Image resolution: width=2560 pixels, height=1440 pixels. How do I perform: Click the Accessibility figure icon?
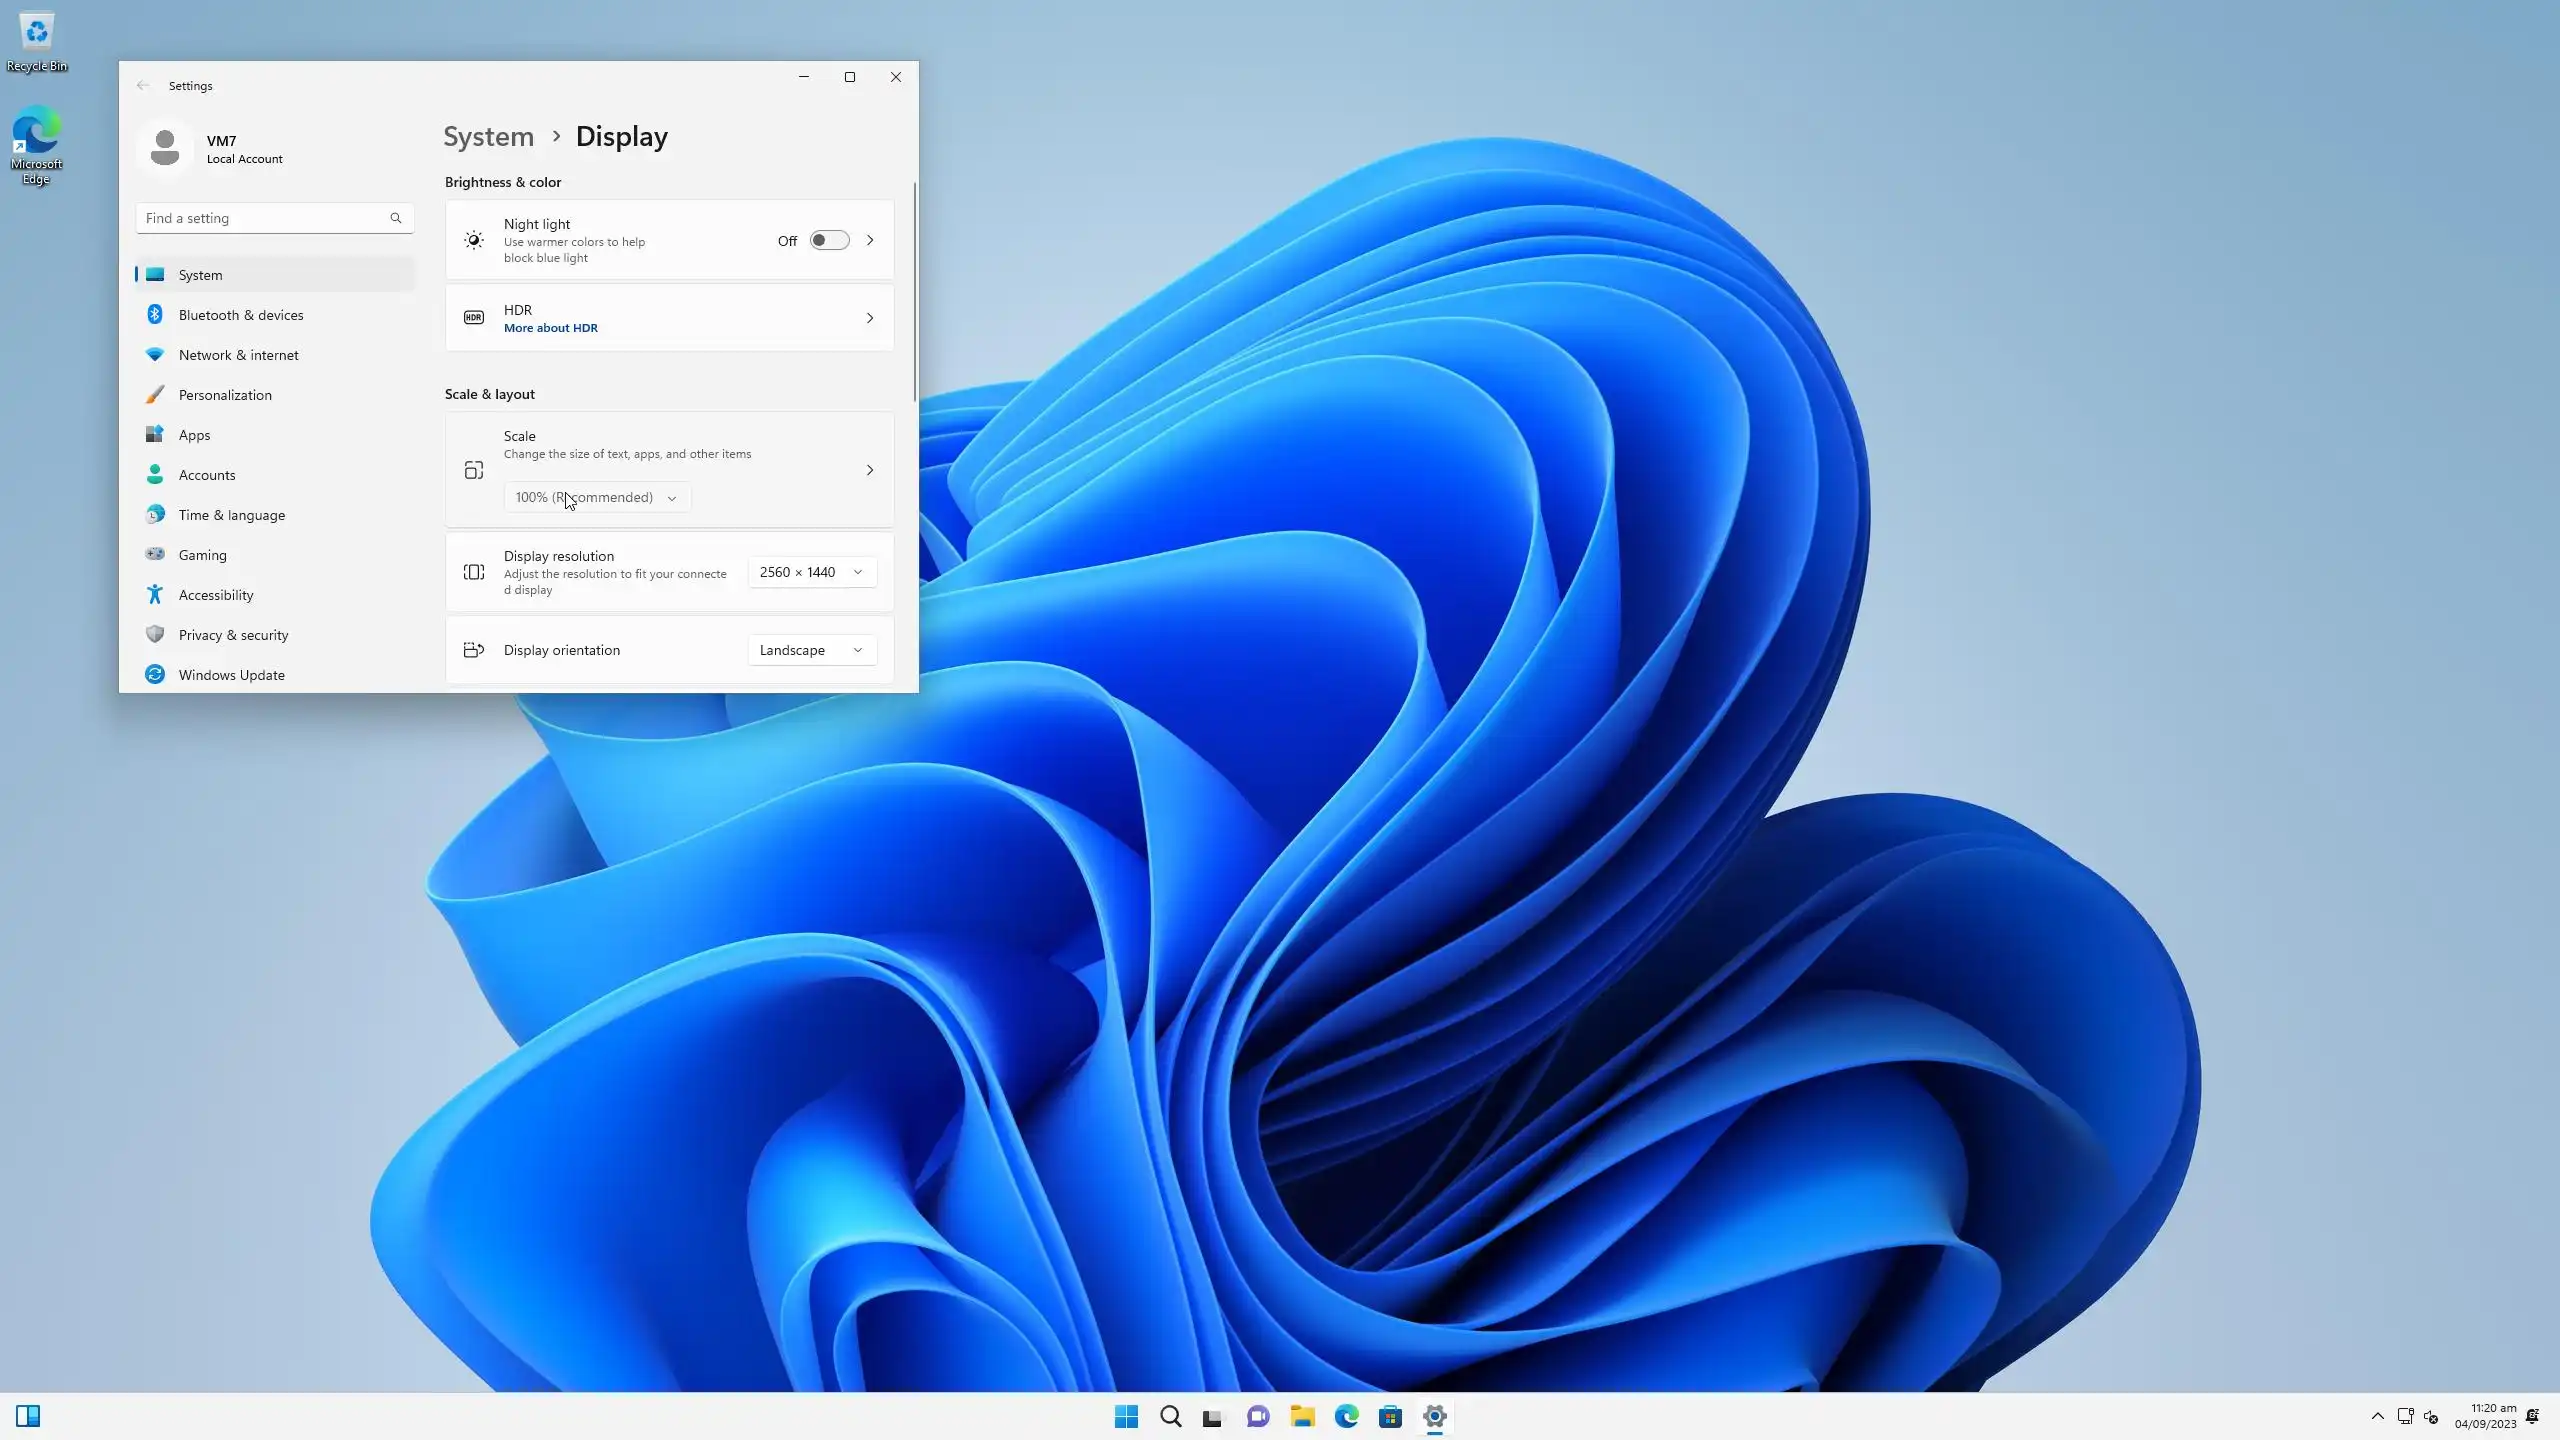tap(155, 595)
